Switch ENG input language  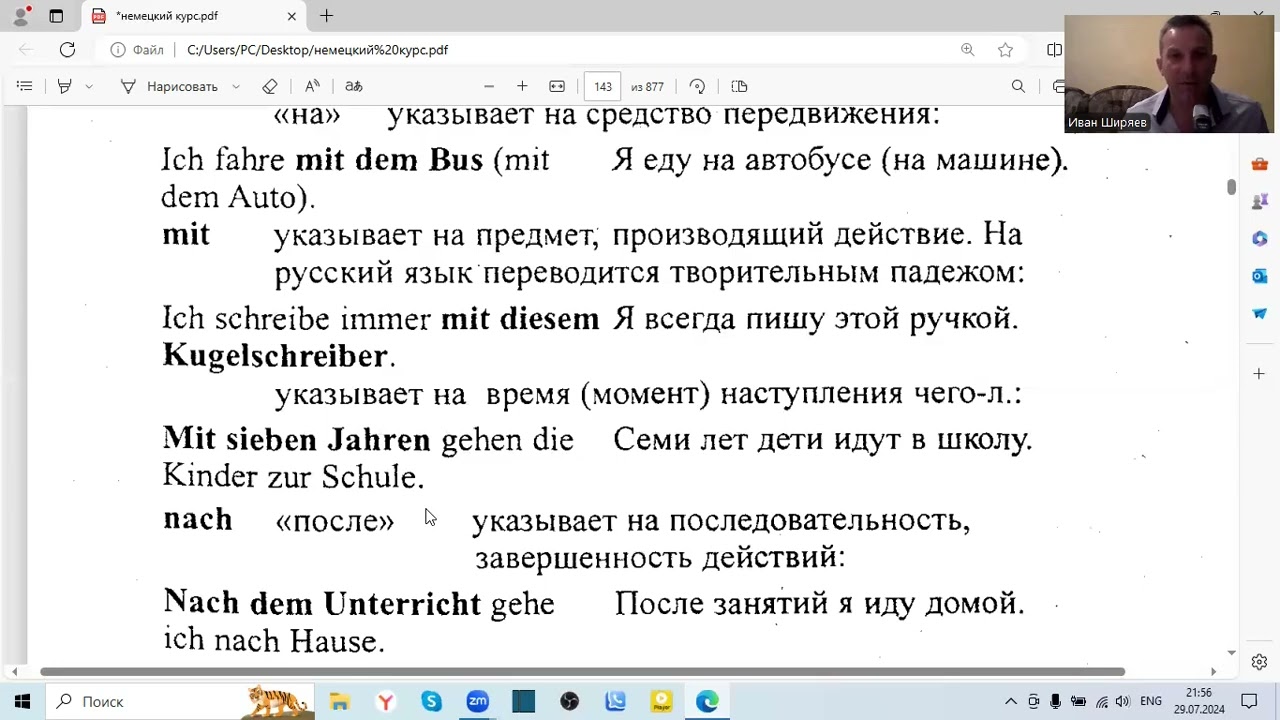(x=1151, y=701)
